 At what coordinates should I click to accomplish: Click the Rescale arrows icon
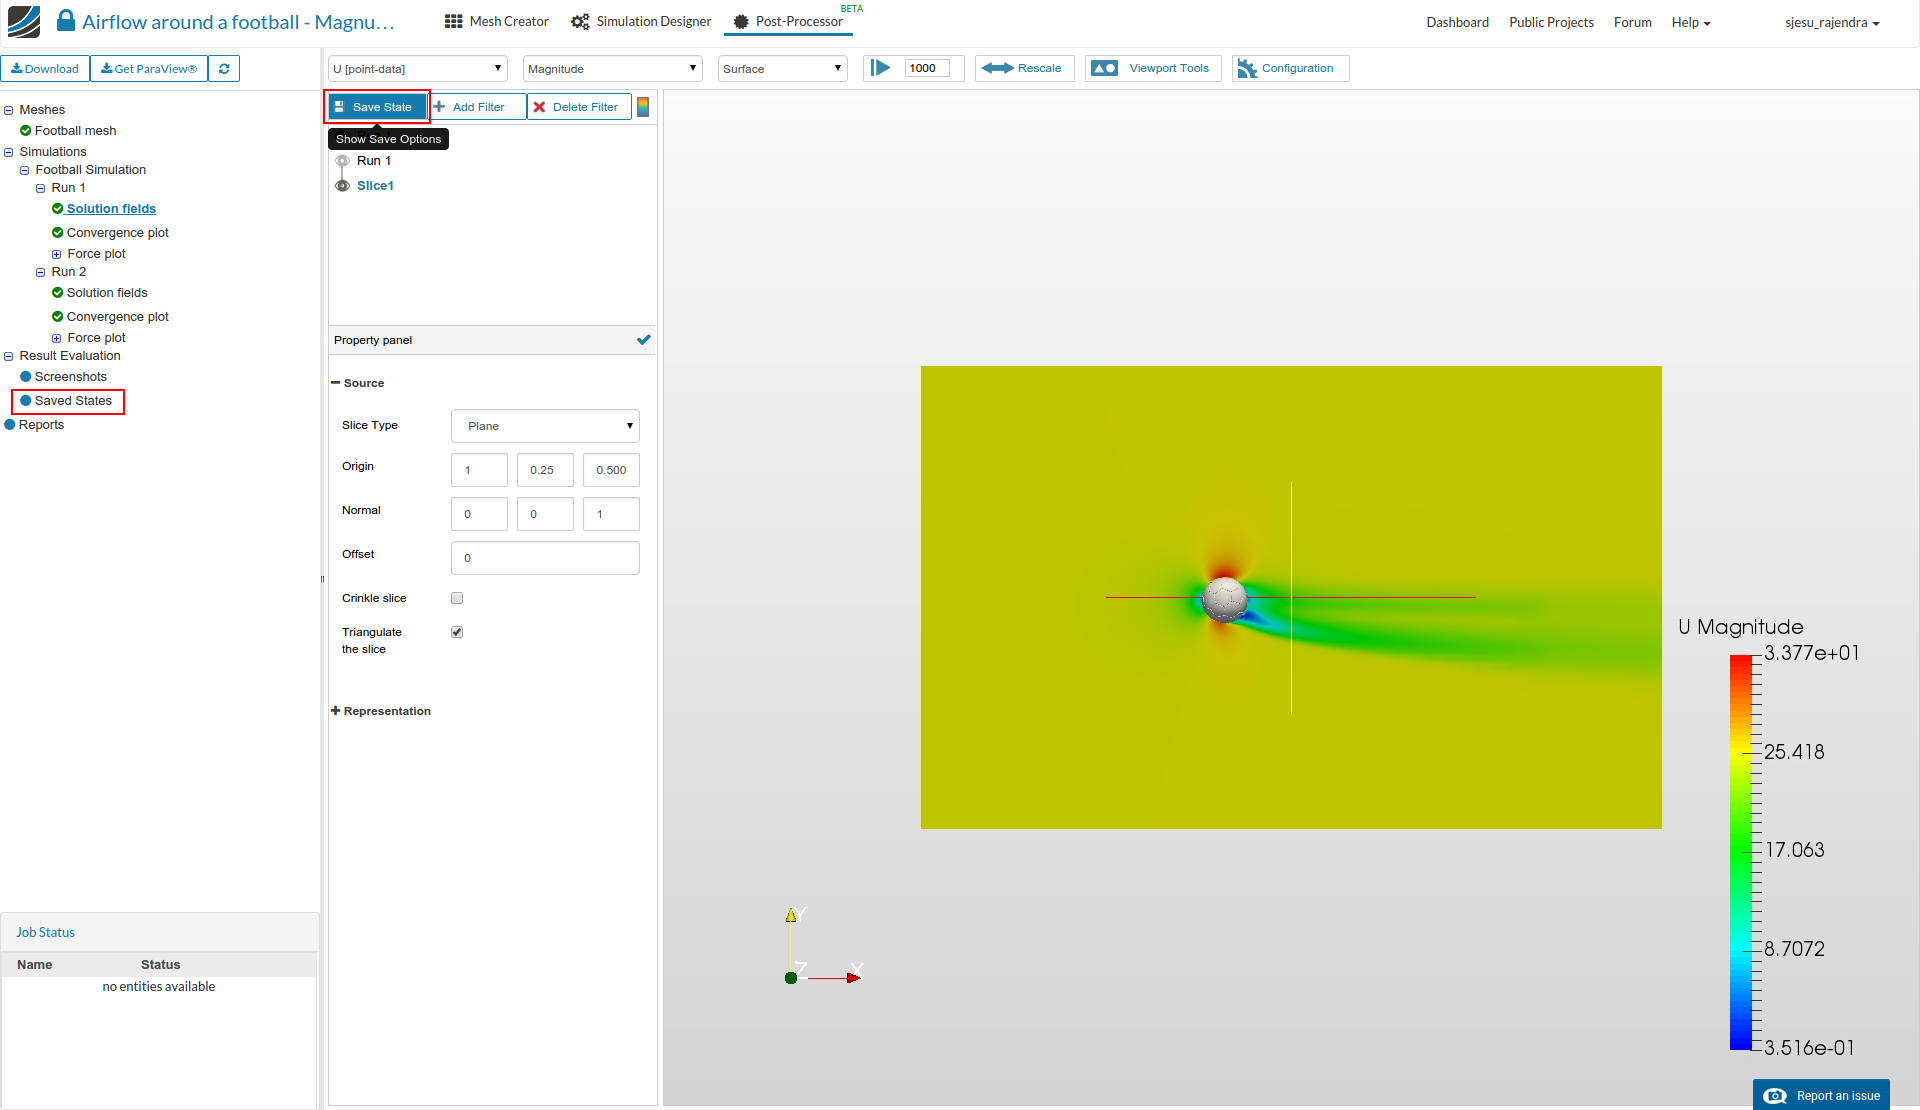pos(997,68)
